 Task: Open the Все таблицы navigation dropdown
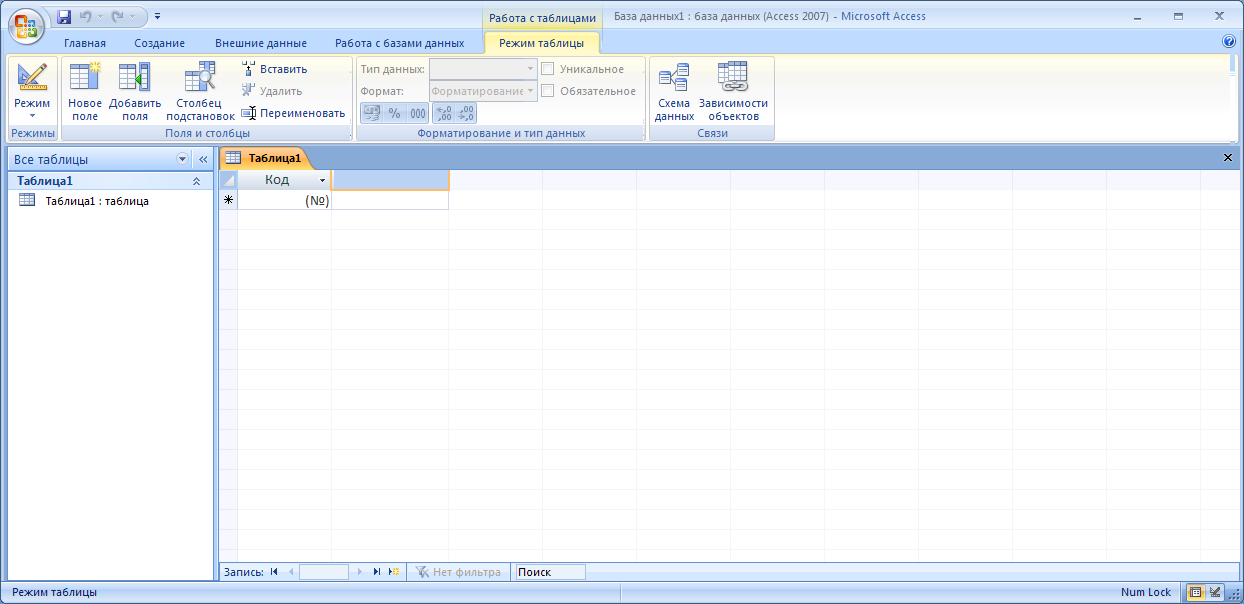pyautogui.click(x=182, y=159)
